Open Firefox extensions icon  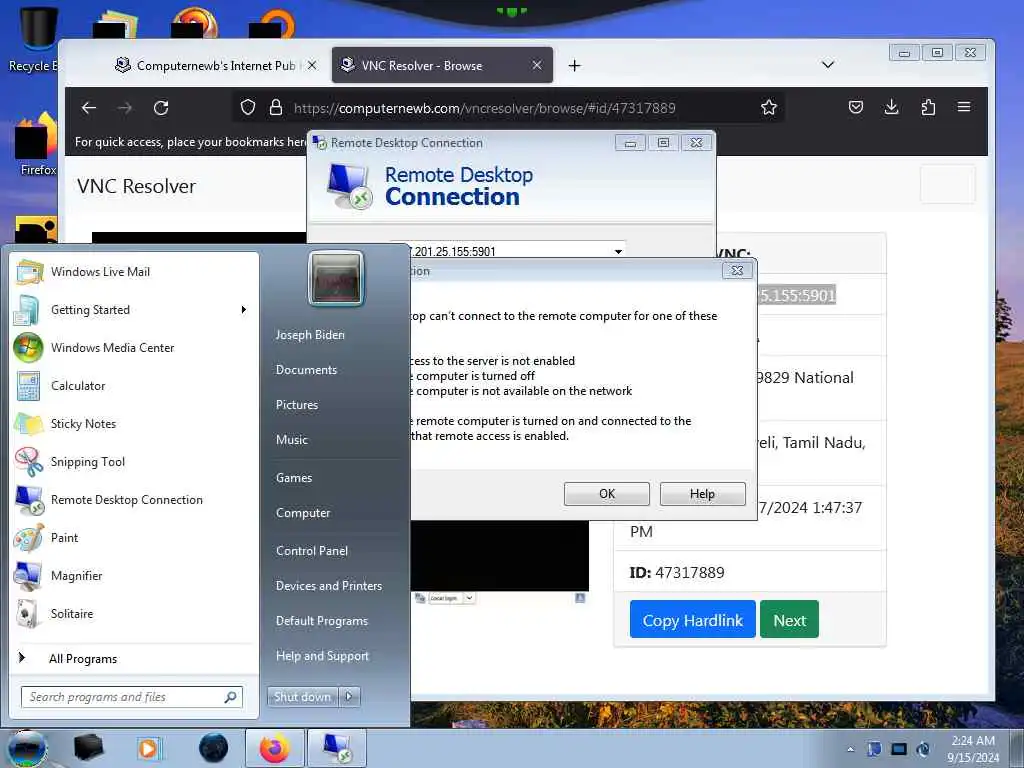[x=928, y=107]
